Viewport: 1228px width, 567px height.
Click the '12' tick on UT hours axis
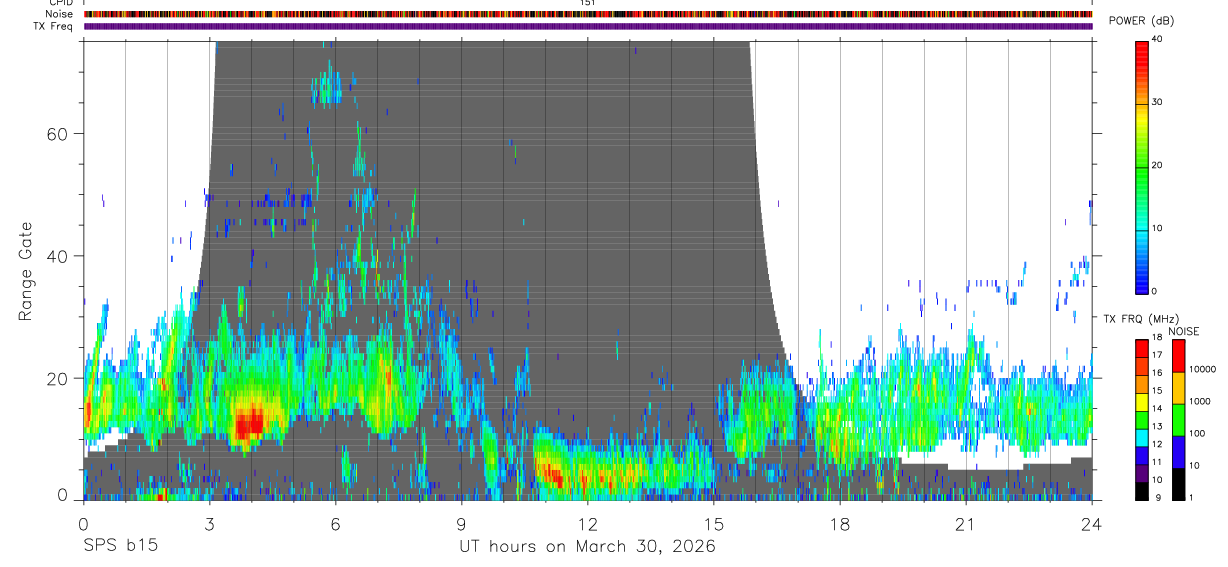(587, 524)
